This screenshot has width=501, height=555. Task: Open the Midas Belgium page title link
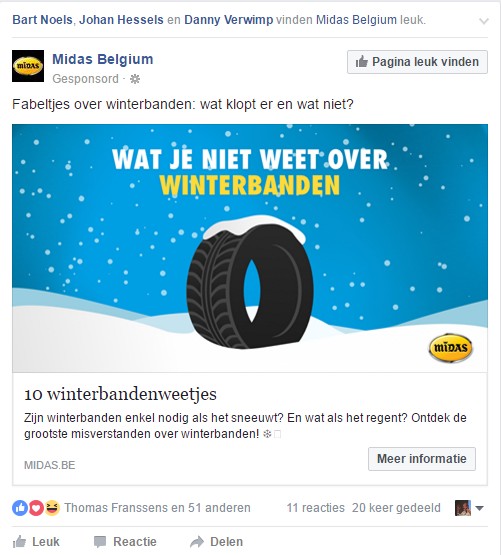(103, 59)
